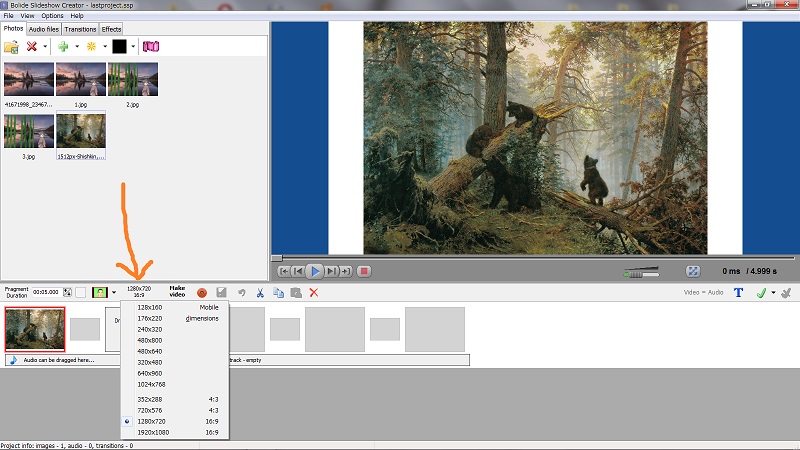The height and width of the screenshot is (450, 800).
Task: Jump to the start of the slideshow preview
Action: point(284,271)
